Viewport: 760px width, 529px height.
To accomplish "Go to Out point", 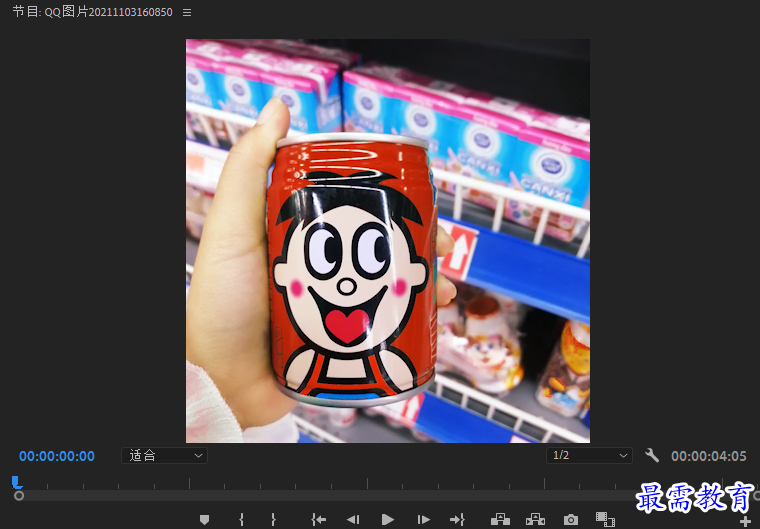I will pyautogui.click(x=457, y=520).
